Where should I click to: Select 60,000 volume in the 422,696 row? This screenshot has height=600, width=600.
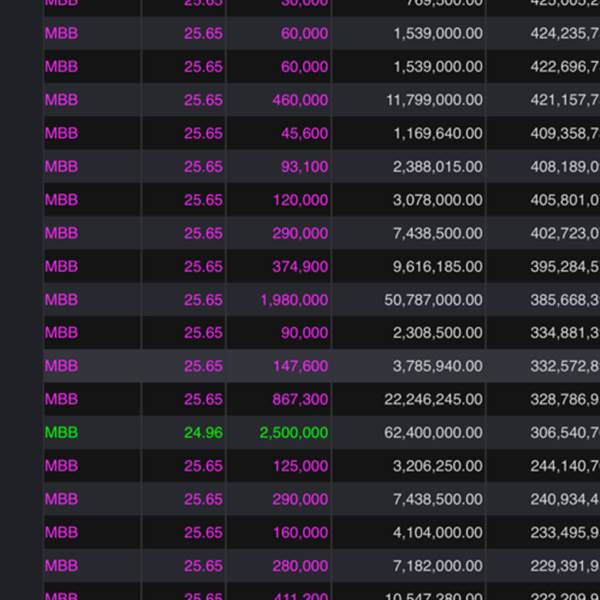(304, 67)
